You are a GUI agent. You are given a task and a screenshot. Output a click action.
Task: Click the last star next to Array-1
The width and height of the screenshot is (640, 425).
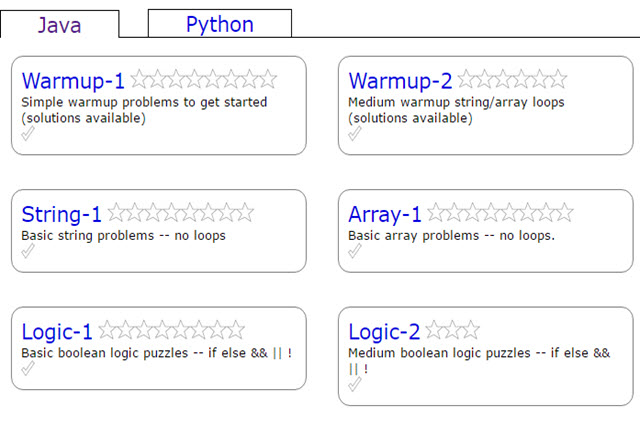click(x=564, y=212)
